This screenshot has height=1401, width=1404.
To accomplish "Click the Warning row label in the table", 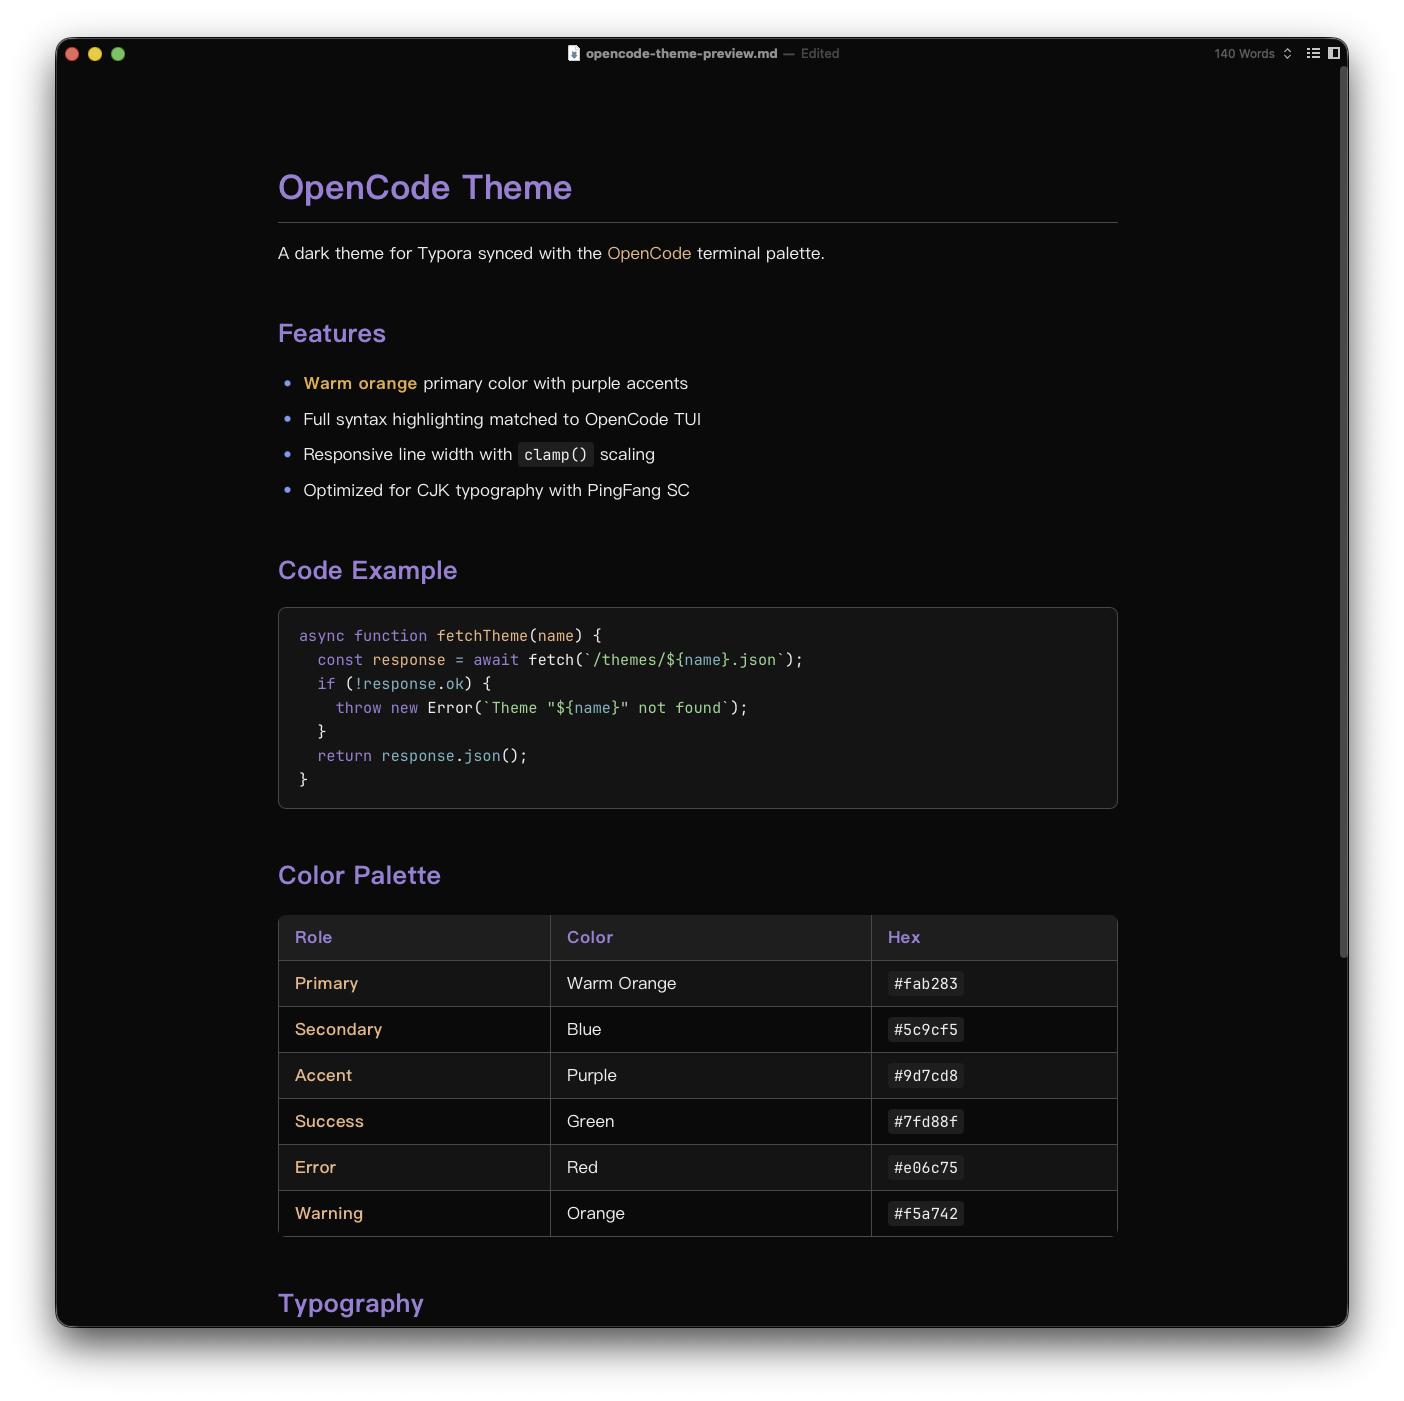I will pyautogui.click(x=328, y=1213).
